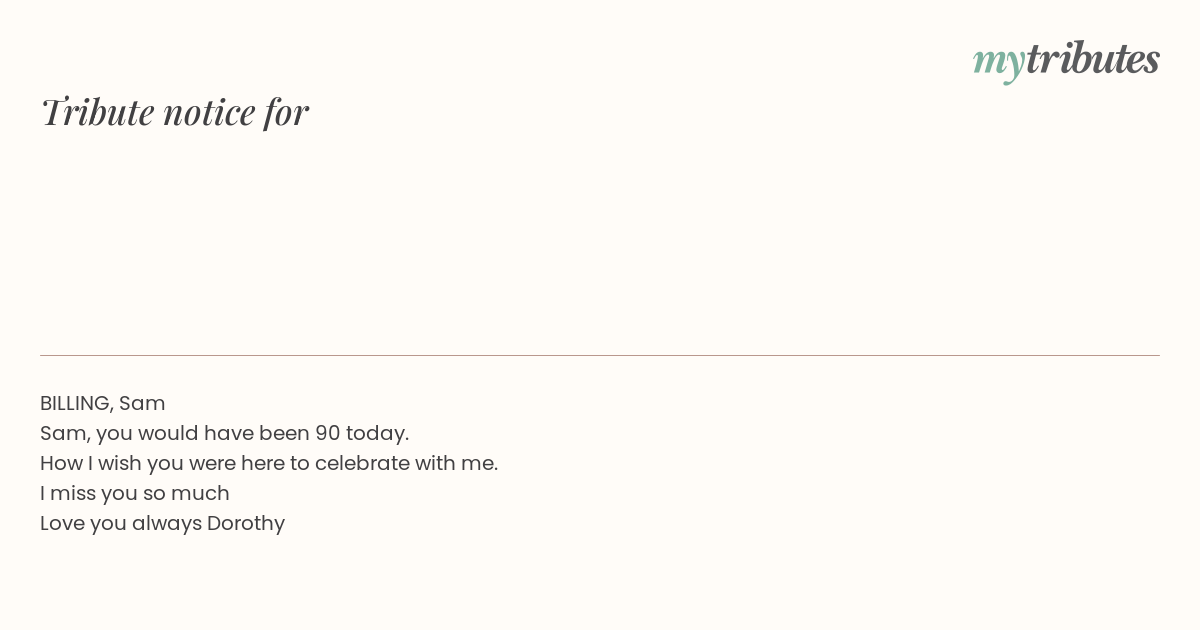
Task: Select the 'Tribute notice for' heading
Action: click(175, 112)
